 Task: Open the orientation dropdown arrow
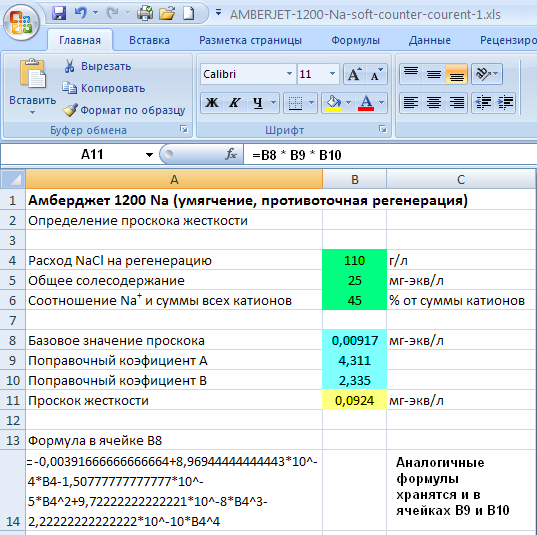pos(496,74)
